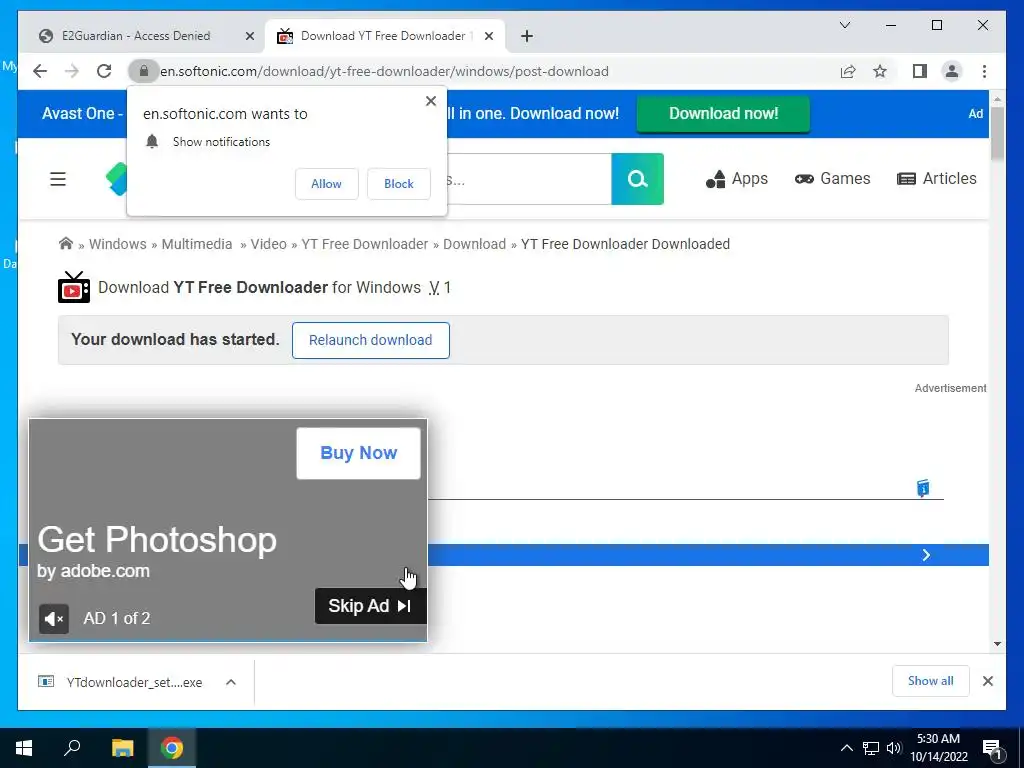Skip the Photoshop video ad
Screen dimensions: 1024x768
[x=370, y=606]
